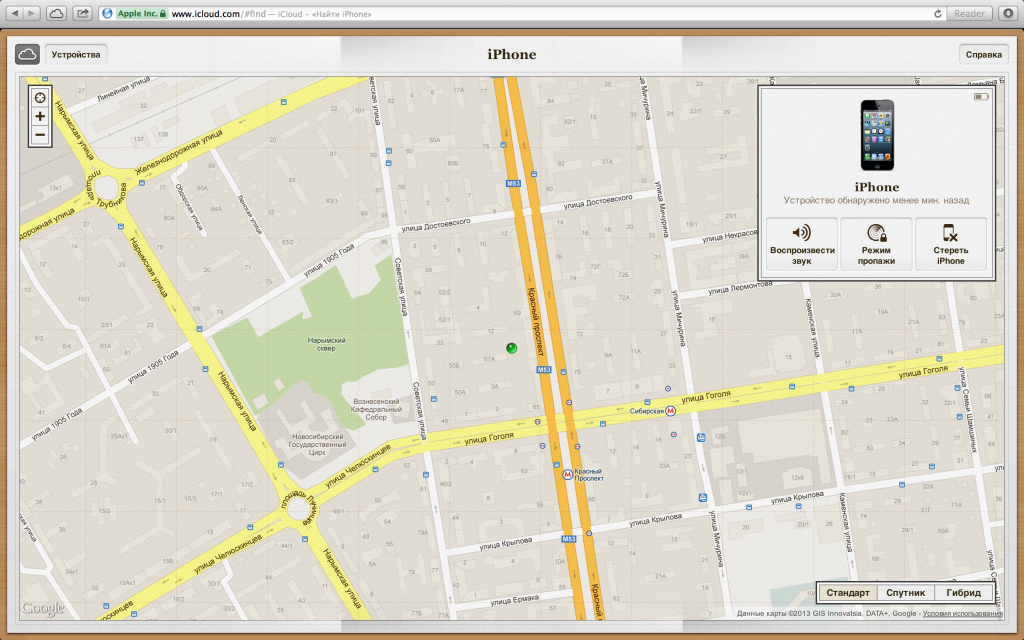Image resolution: width=1024 pixels, height=640 pixels.
Task: Click the iCloud cloud home icon
Action: (x=27, y=54)
